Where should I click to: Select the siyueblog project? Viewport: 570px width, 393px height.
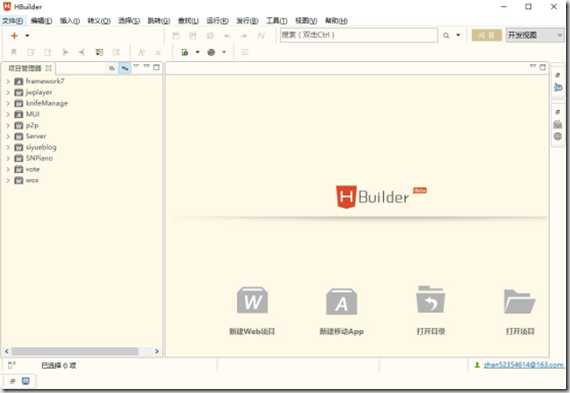tap(41, 147)
